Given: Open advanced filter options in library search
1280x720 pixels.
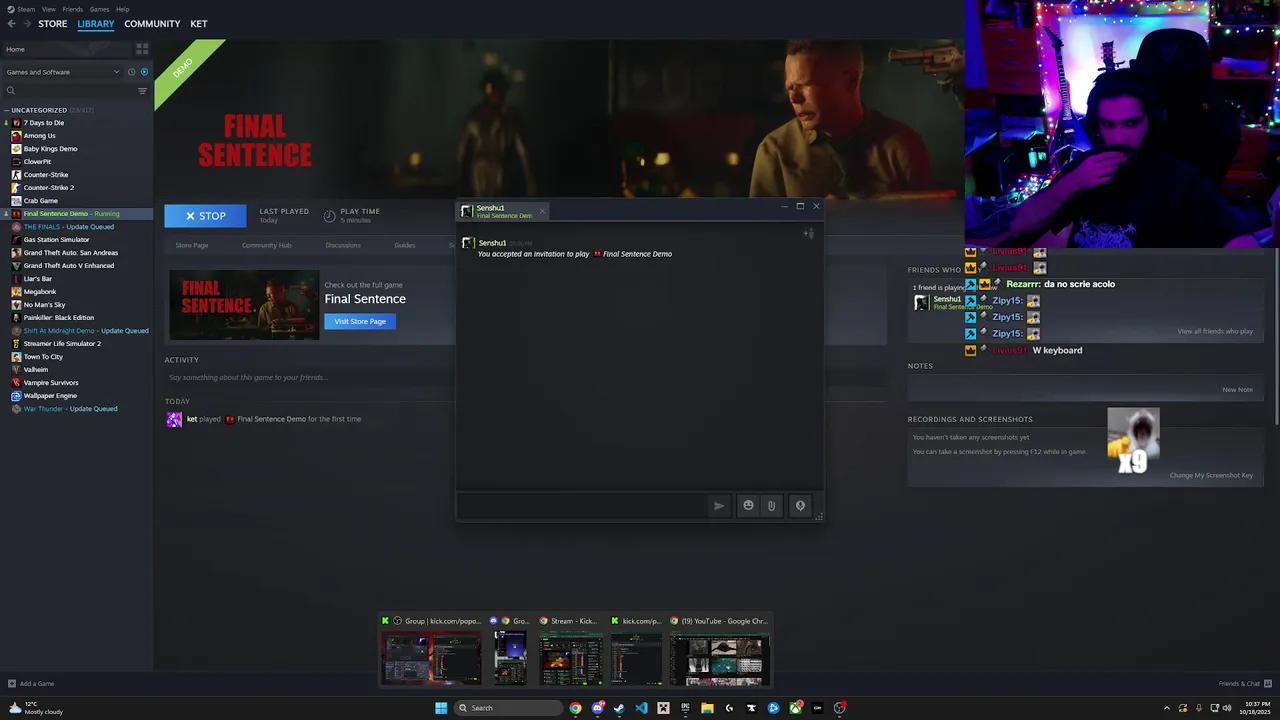Looking at the screenshot, I should [x=142, y=91].
